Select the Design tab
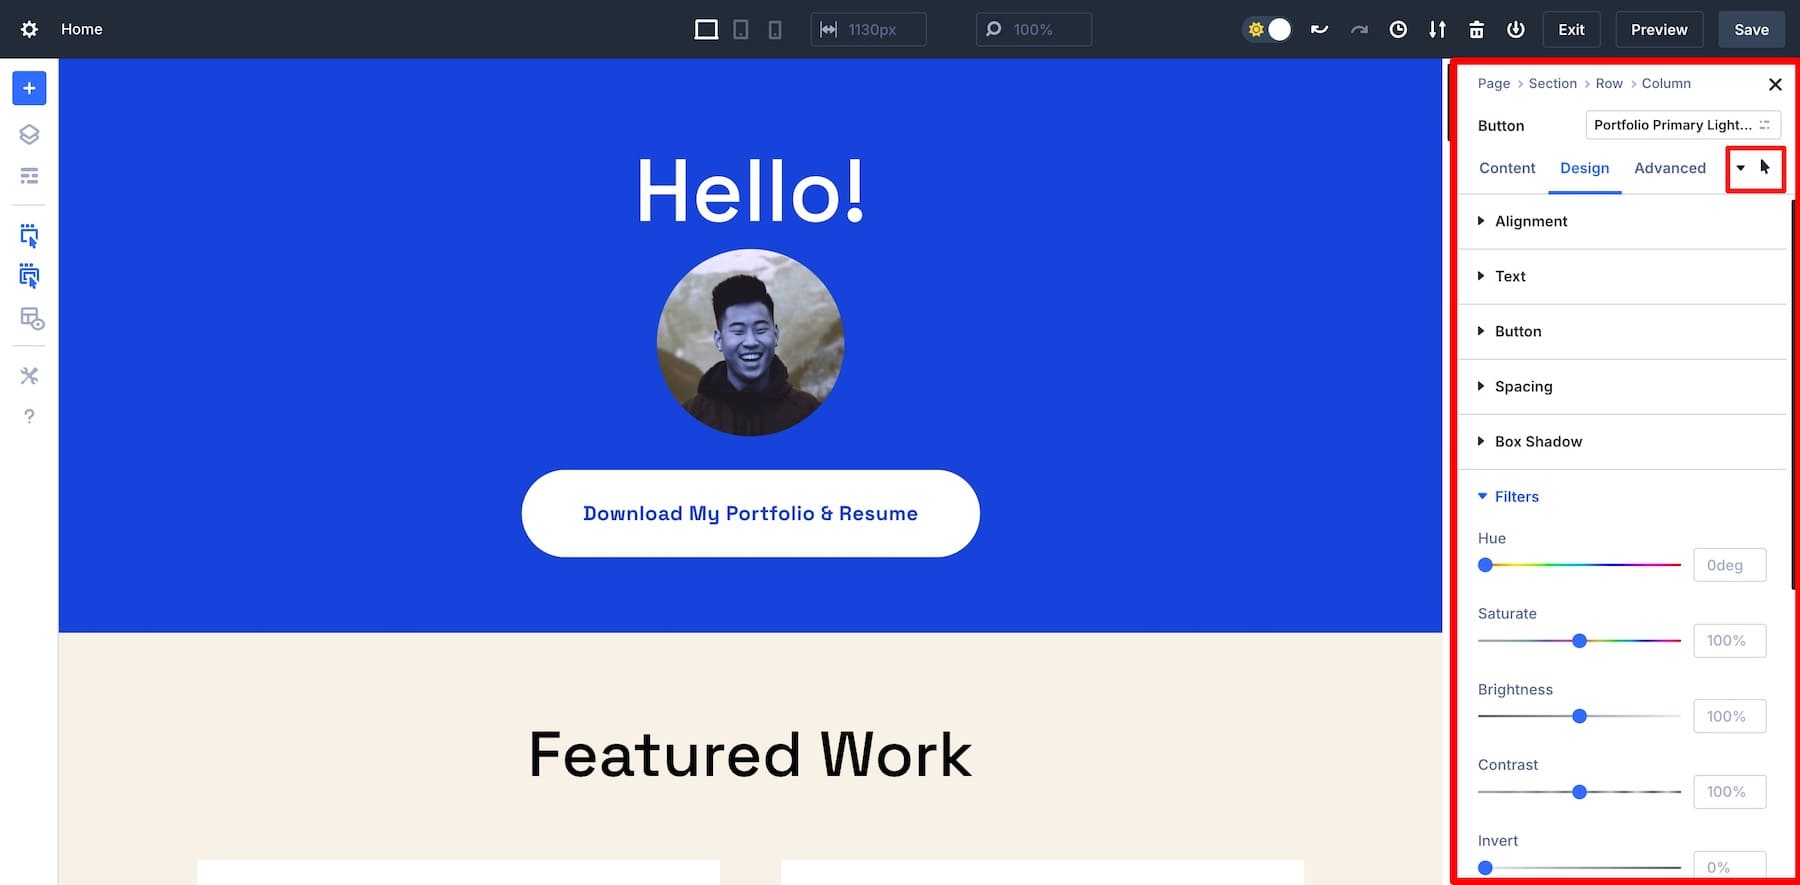 tap(1585, 168)
